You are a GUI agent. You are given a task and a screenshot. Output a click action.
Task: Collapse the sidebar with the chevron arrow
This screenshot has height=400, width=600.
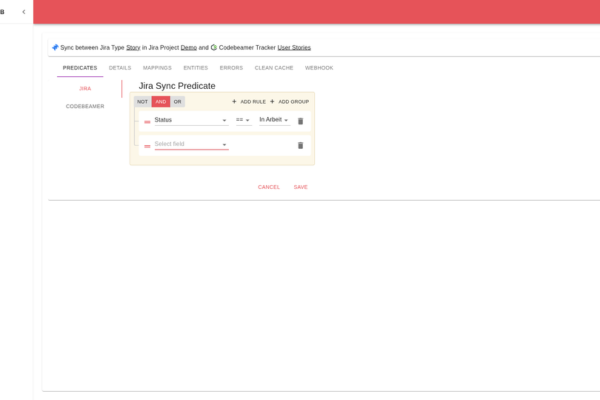(24, 12)
